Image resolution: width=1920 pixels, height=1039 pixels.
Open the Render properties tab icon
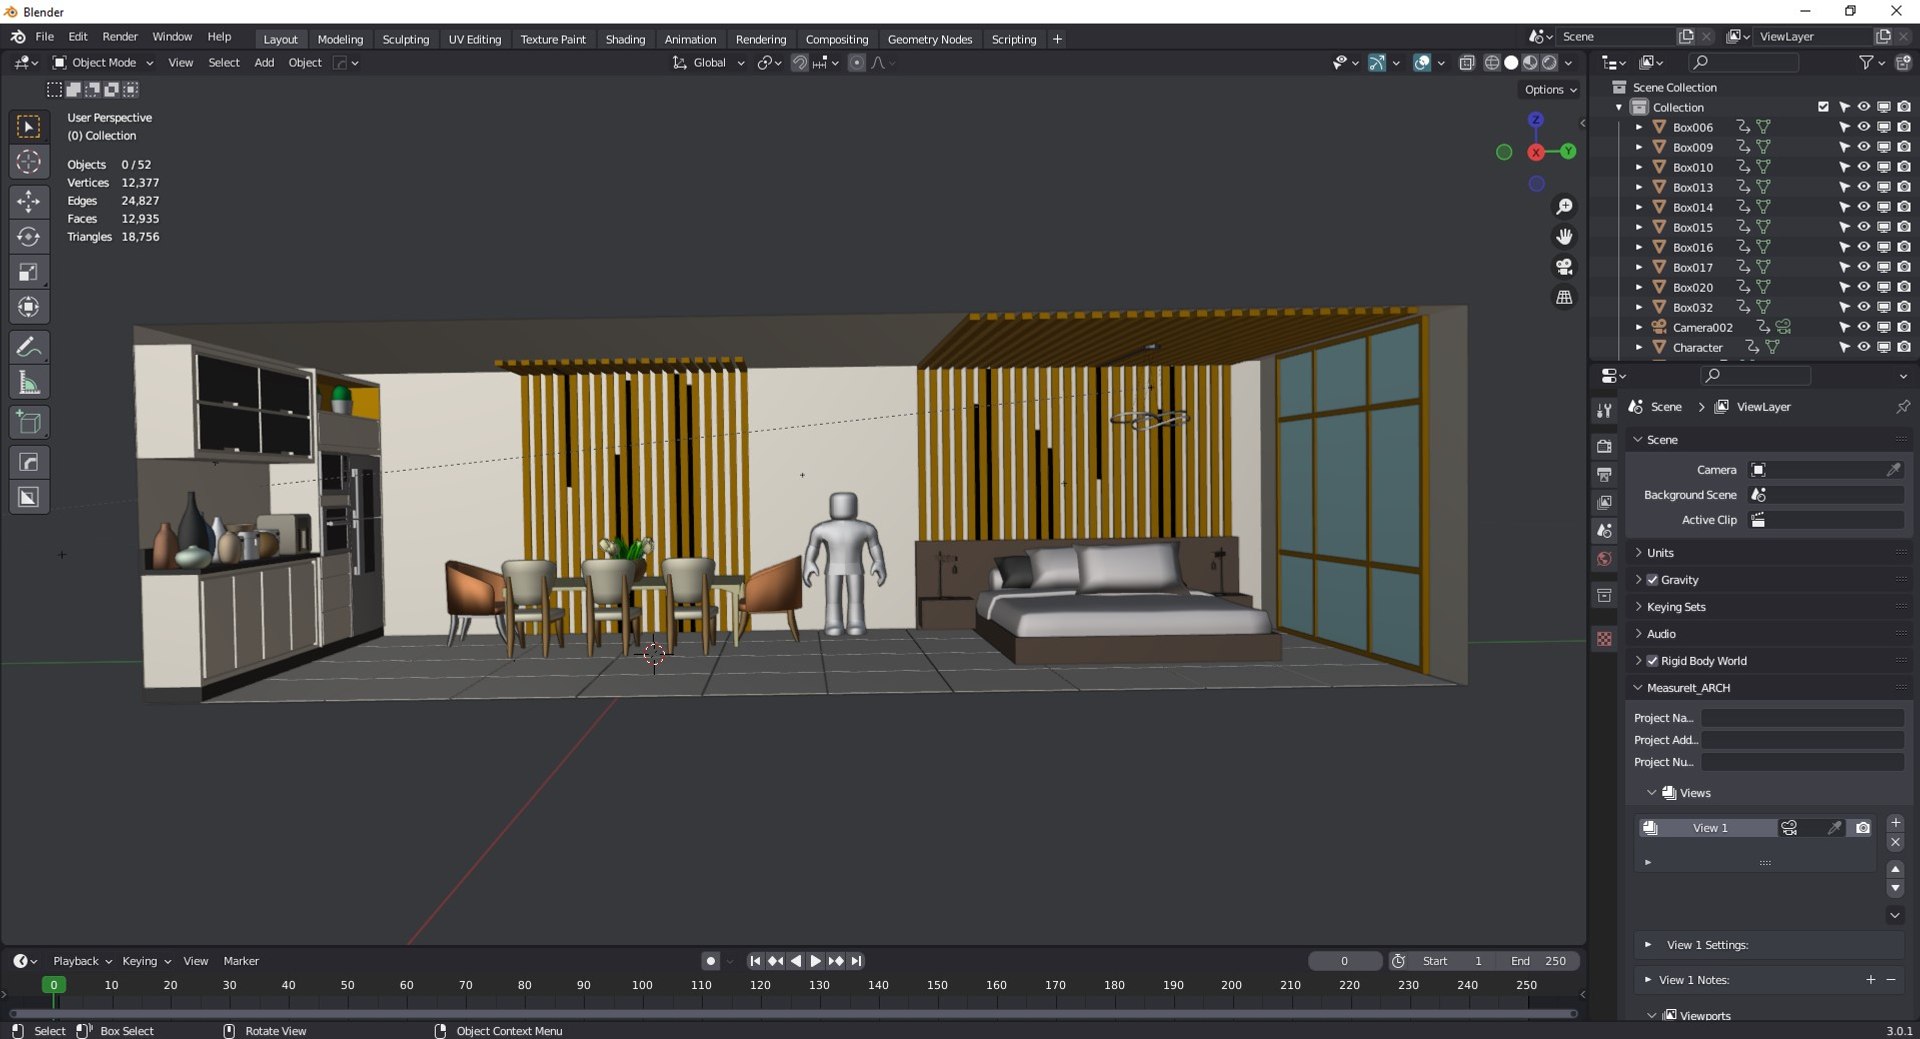(1605, 446)
